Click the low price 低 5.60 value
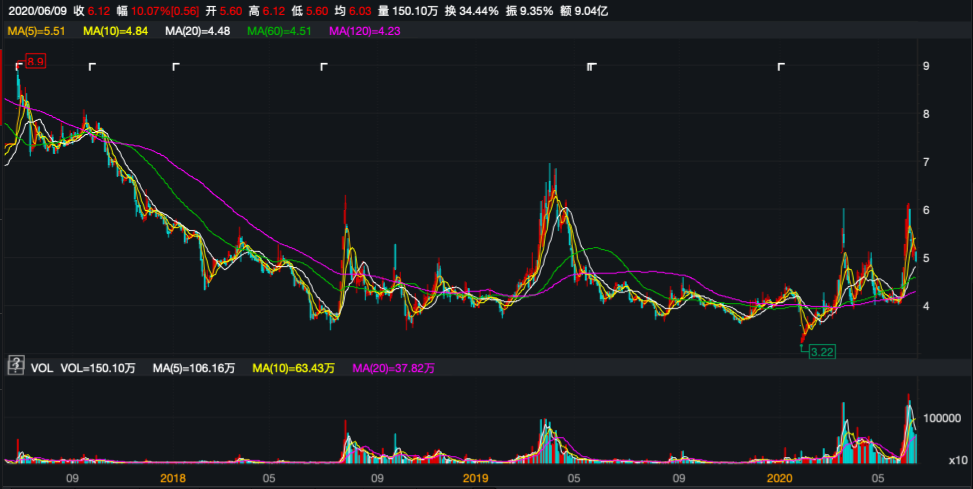The image size is (973, 489). coord(310,11)
